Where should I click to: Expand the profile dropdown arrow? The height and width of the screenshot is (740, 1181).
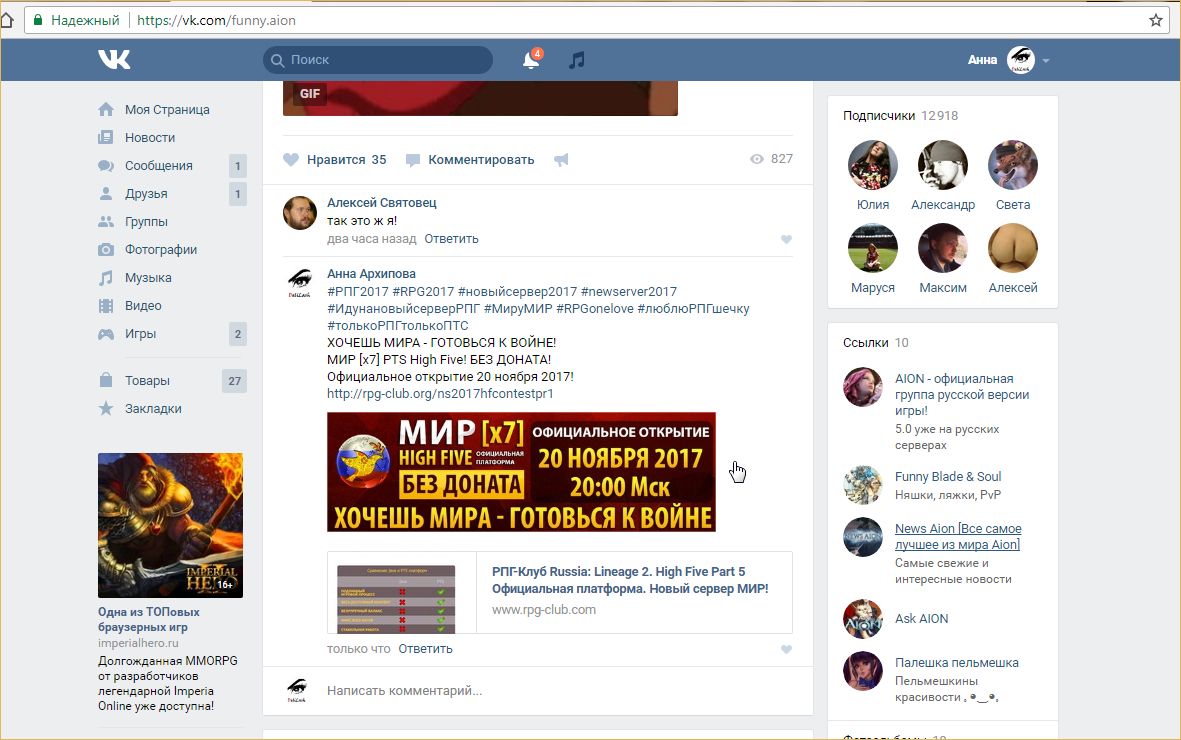[x=1046, y=60]
